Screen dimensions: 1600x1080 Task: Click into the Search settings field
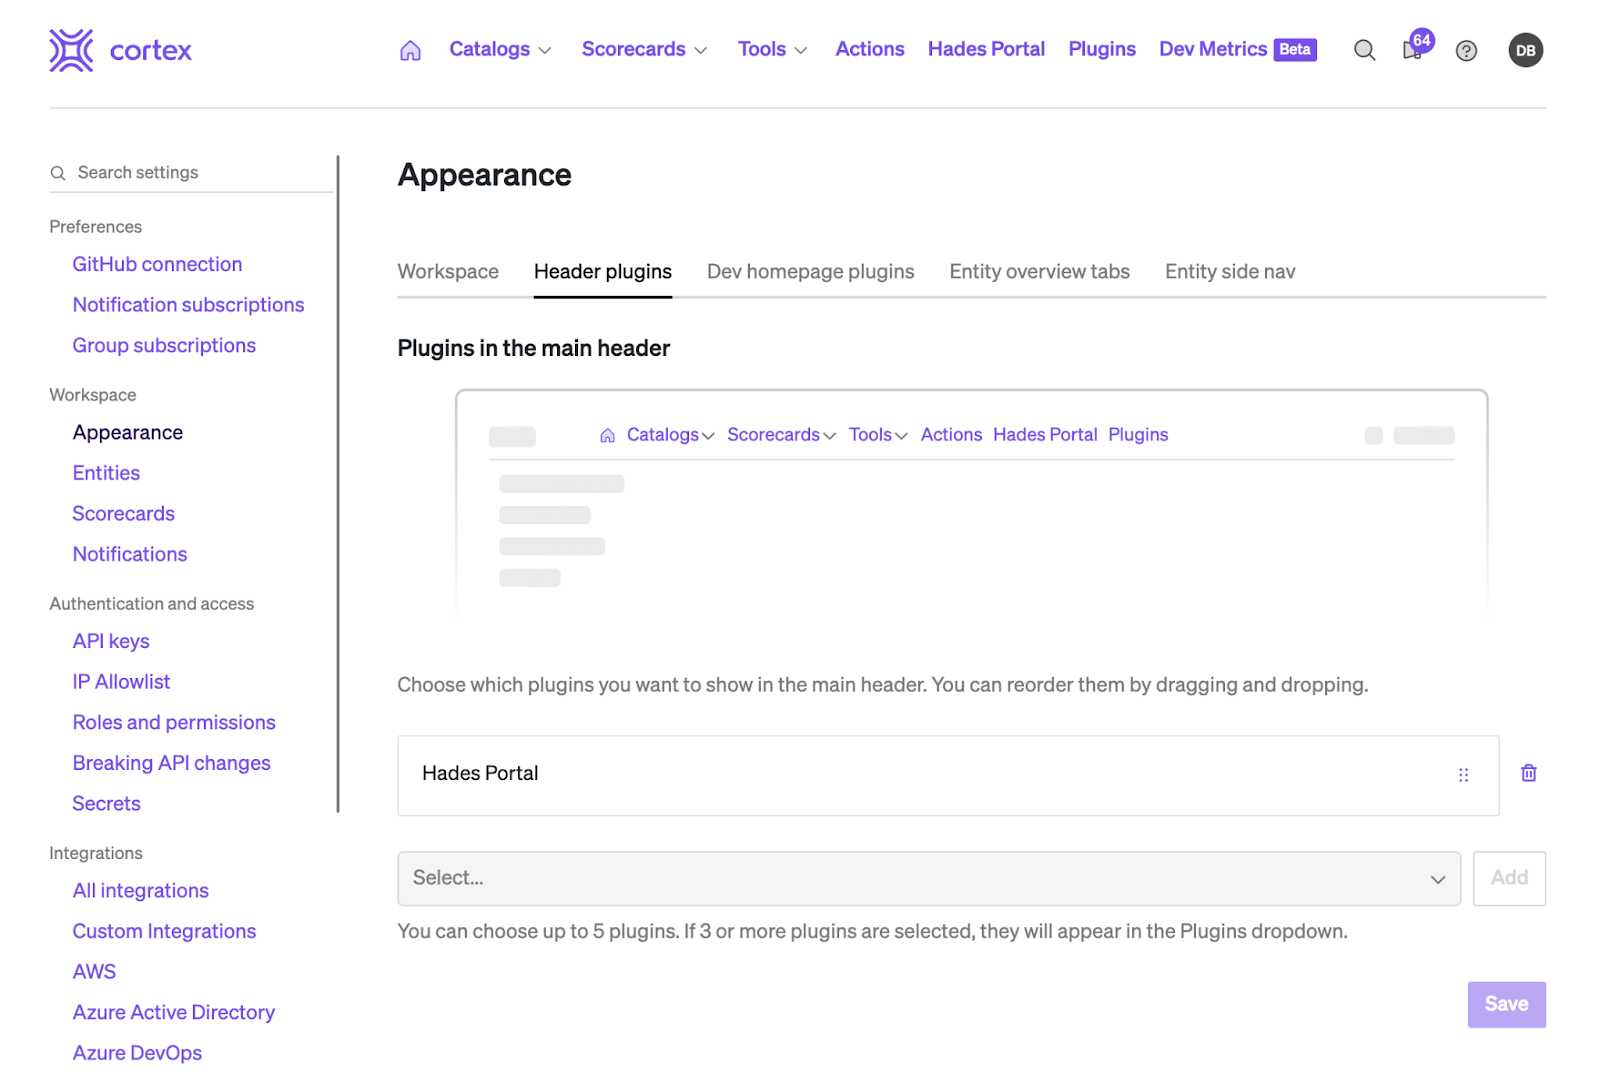click(x=191, y=173)
